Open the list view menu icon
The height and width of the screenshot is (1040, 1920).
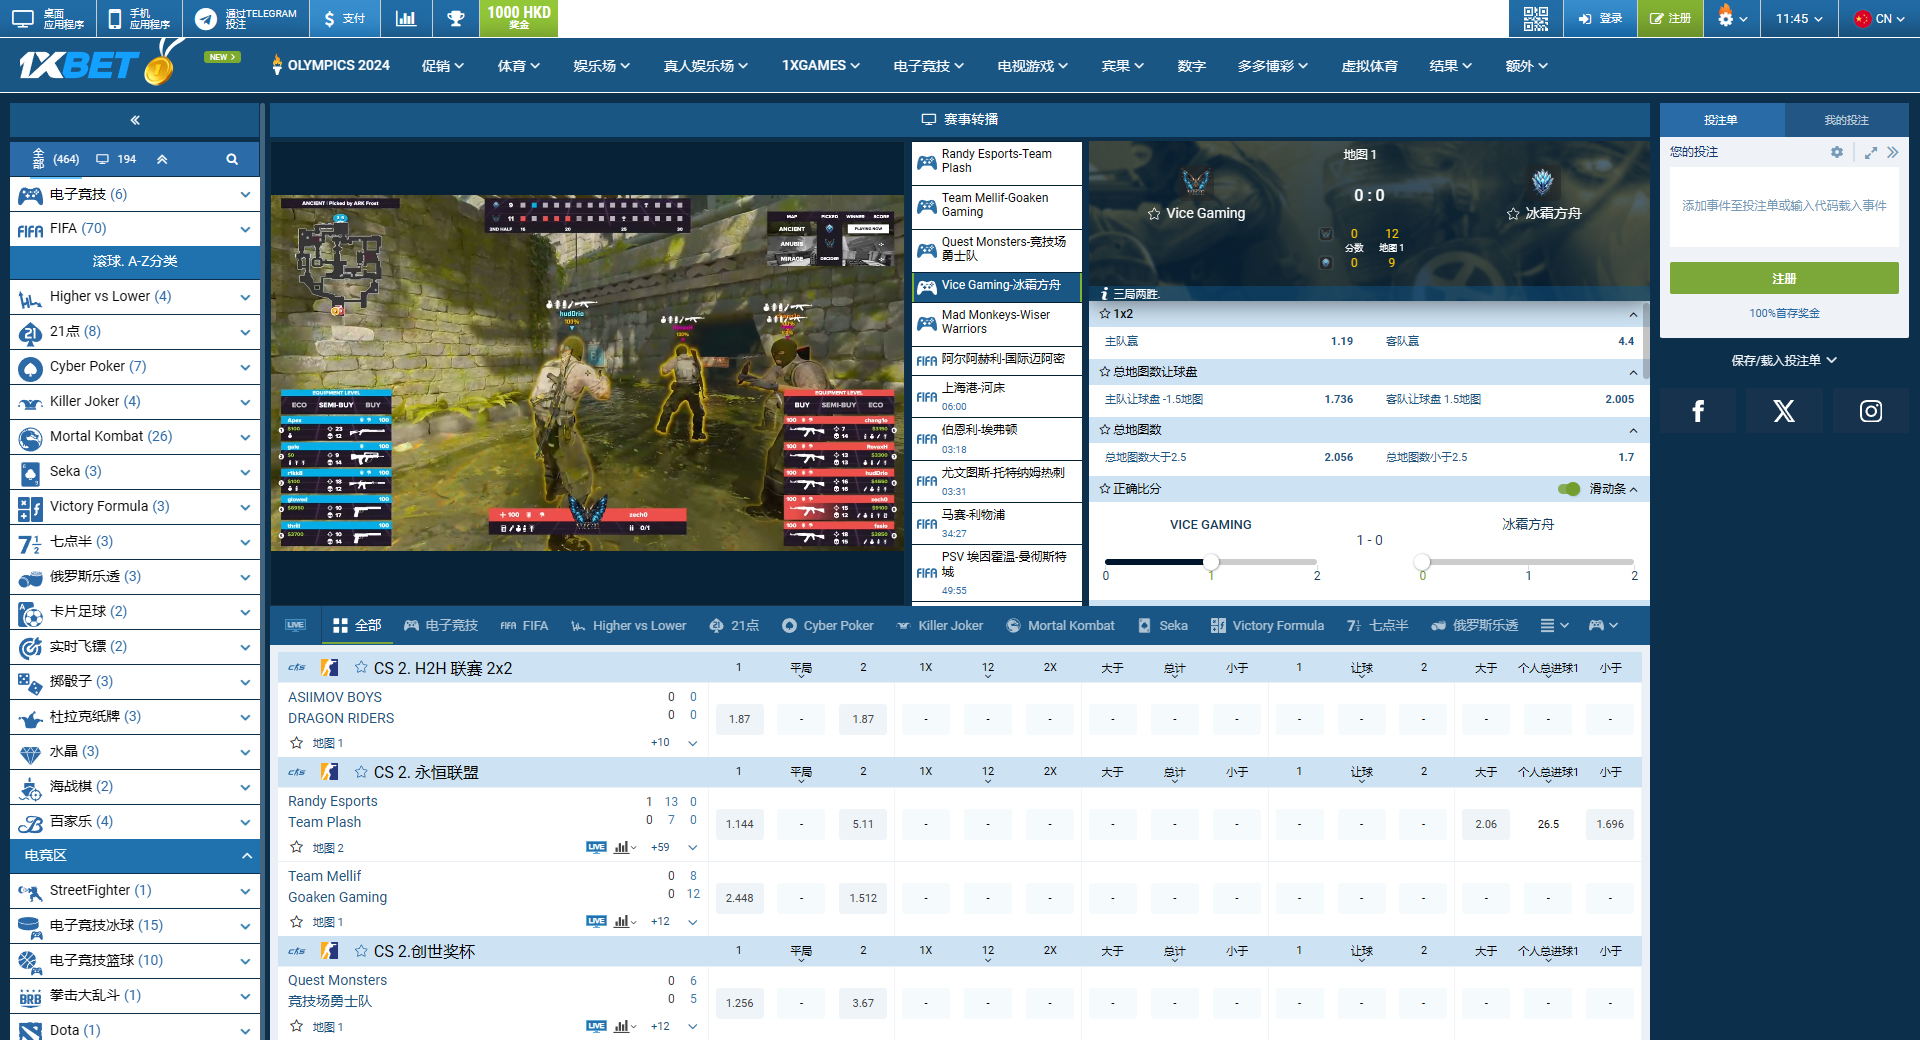point(1553,625)
